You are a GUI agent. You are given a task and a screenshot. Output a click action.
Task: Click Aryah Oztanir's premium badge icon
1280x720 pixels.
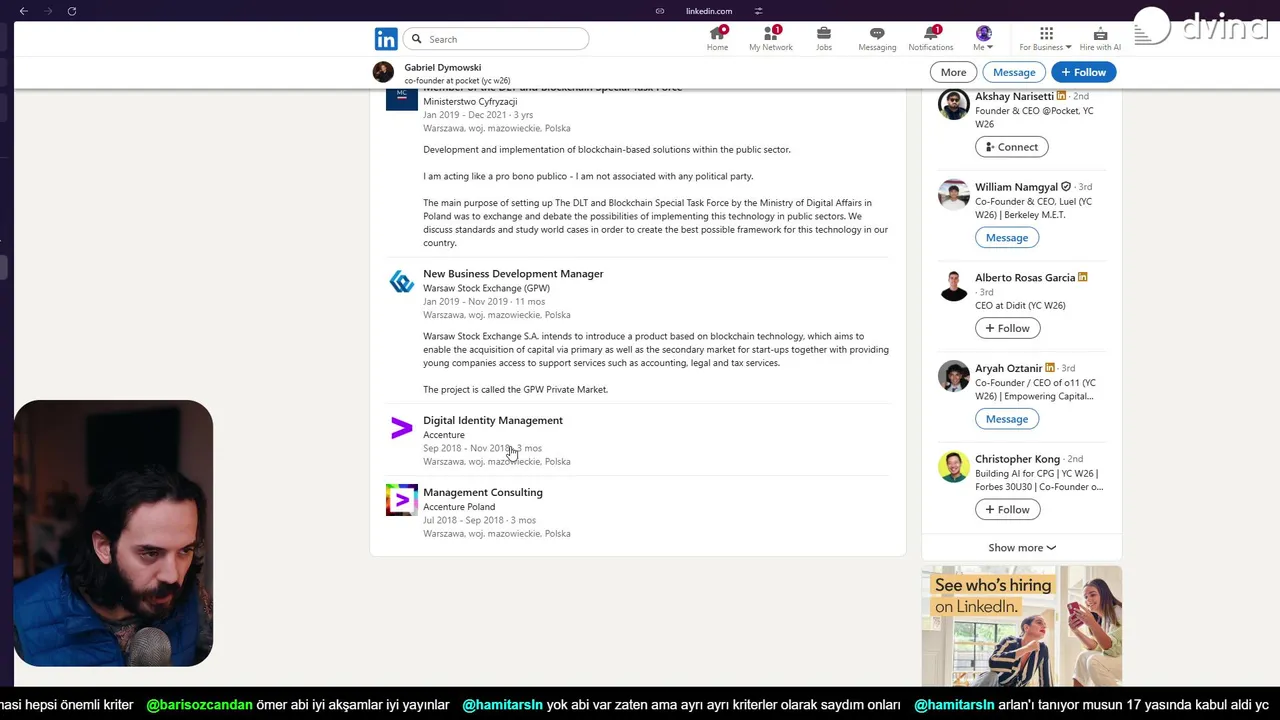pos(1049,368)
